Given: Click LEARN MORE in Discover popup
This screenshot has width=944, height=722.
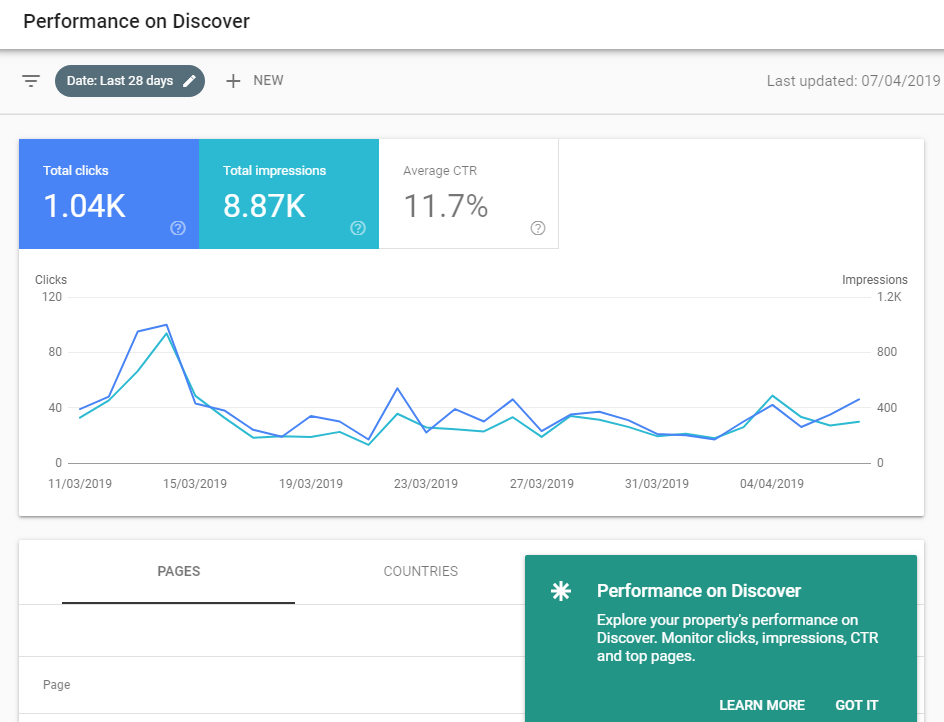Looking at the screenshot, I should click(x=762, y=705).
